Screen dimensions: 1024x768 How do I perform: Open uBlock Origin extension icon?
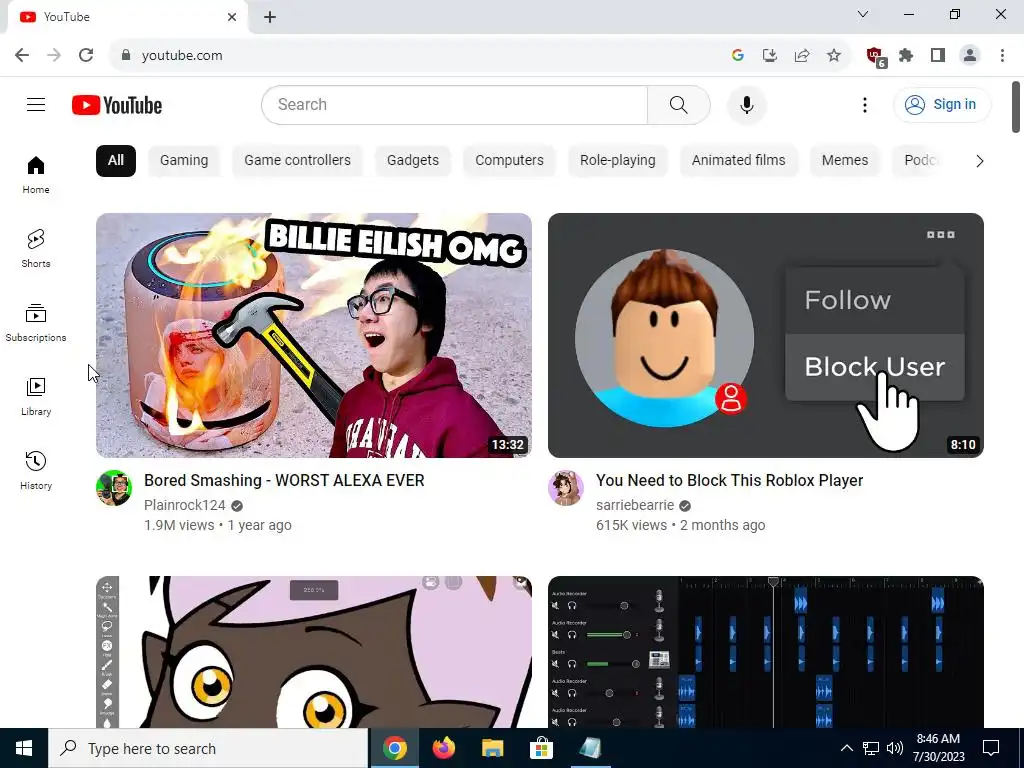(875, 57)
